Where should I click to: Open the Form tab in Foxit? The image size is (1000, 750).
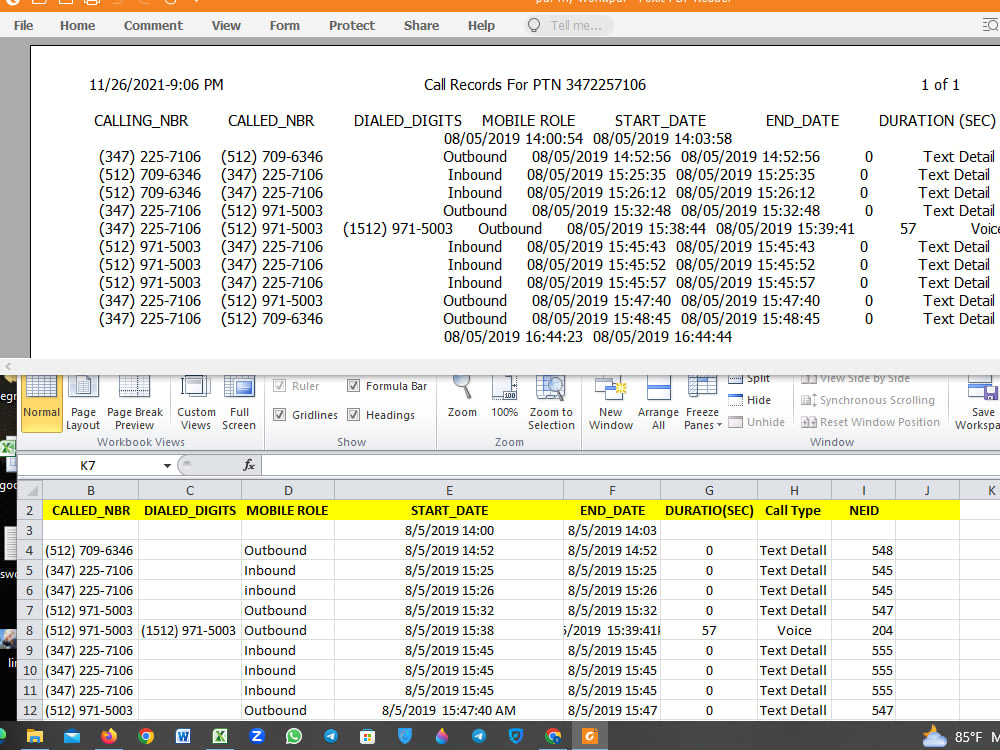pyautogui.click(x=284, y=26)
